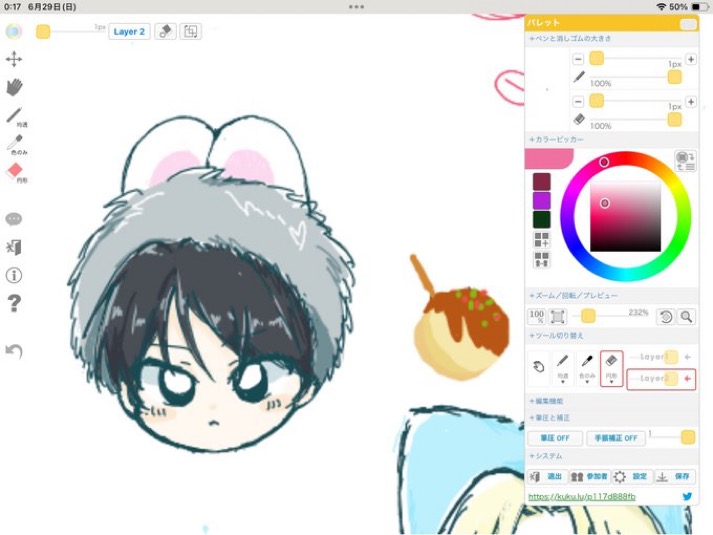713x535 pixels.
Task: Click the palette share grid icon
Action: [x=542, y=260]
